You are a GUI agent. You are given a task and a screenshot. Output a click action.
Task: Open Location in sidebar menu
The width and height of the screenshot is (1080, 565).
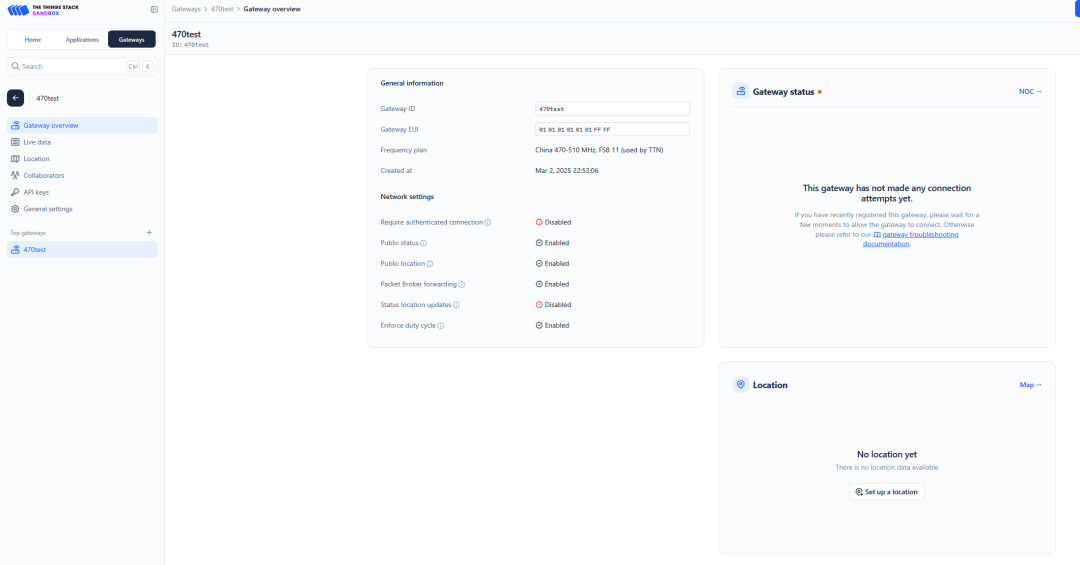[82, 158]
